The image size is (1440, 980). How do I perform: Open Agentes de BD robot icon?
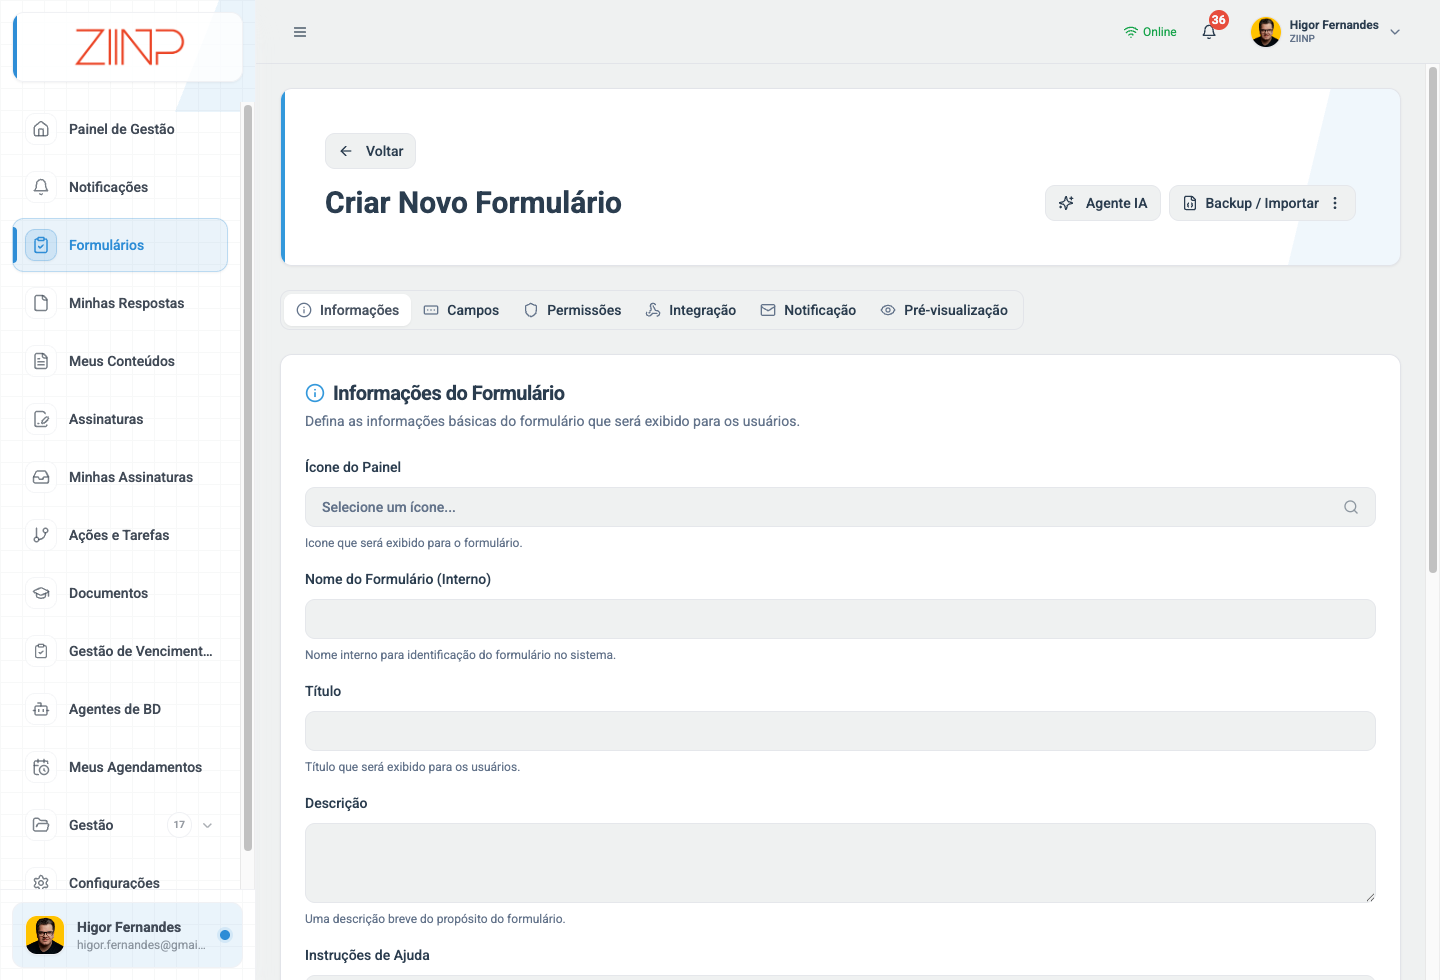click(x=41, y=709)
